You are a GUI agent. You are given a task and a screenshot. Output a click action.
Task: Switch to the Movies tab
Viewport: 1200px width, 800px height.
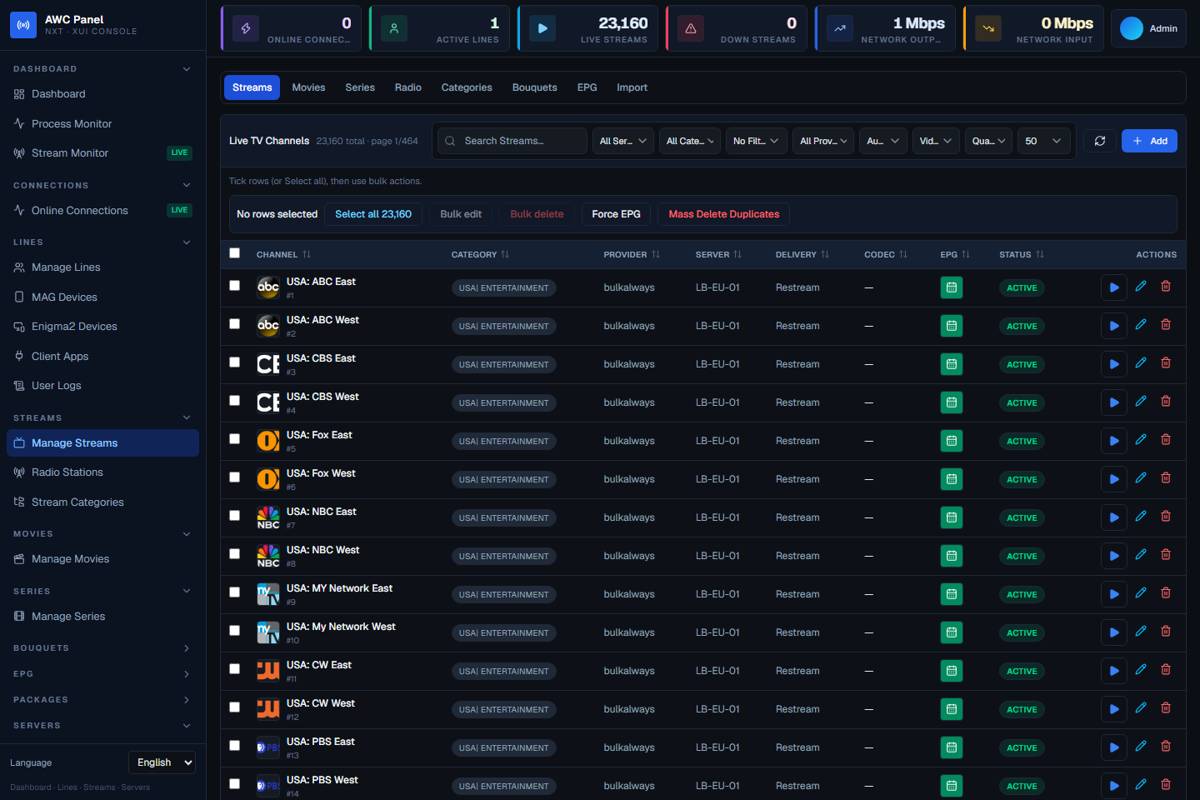308,87
